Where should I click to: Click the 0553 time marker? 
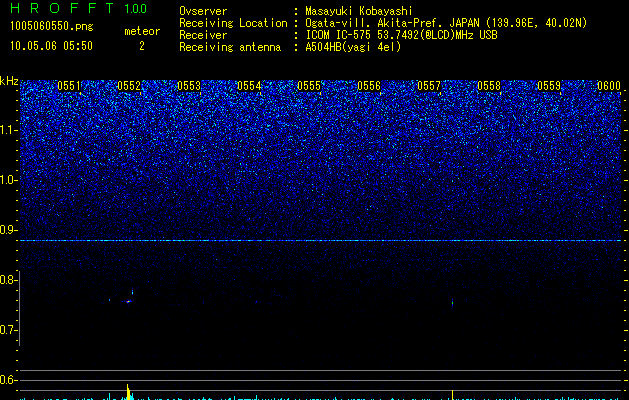point(189,86)
